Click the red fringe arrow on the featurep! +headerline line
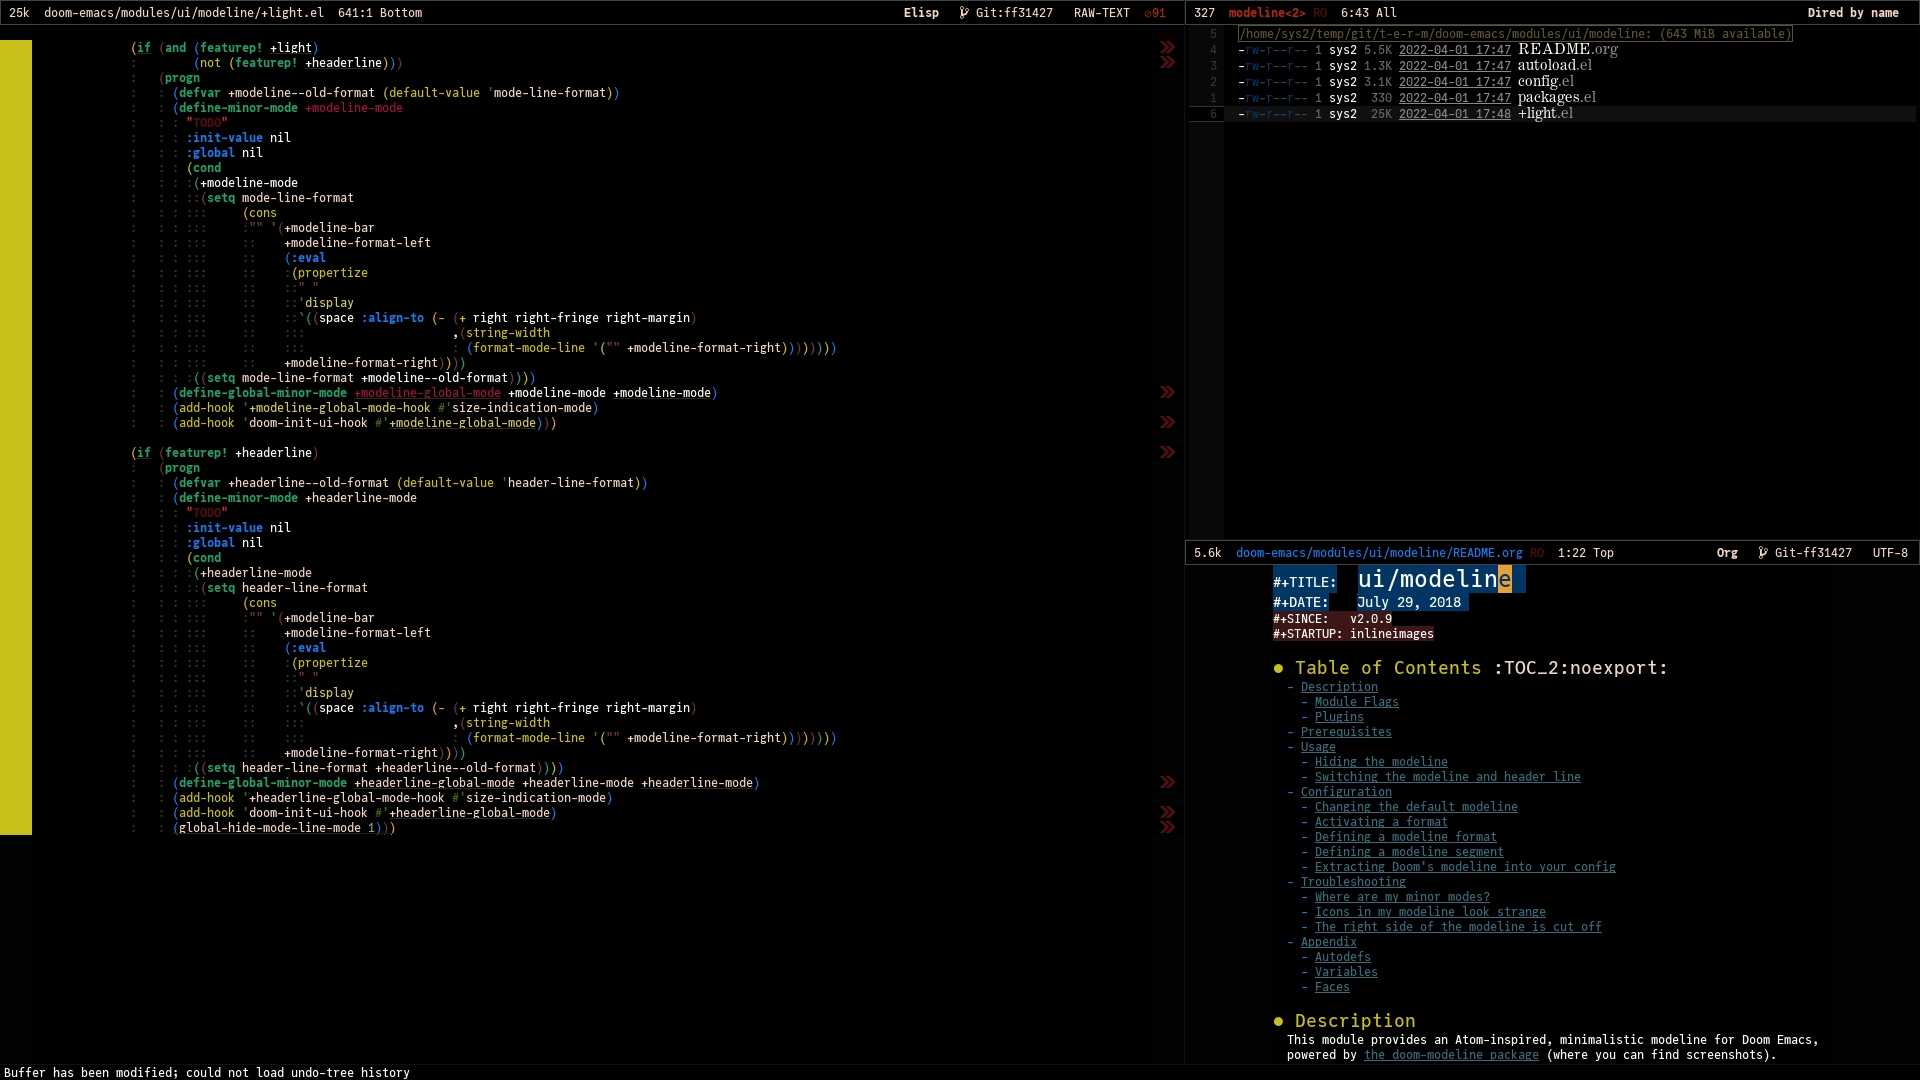 pyautogui.click(x=1167, y=453)
